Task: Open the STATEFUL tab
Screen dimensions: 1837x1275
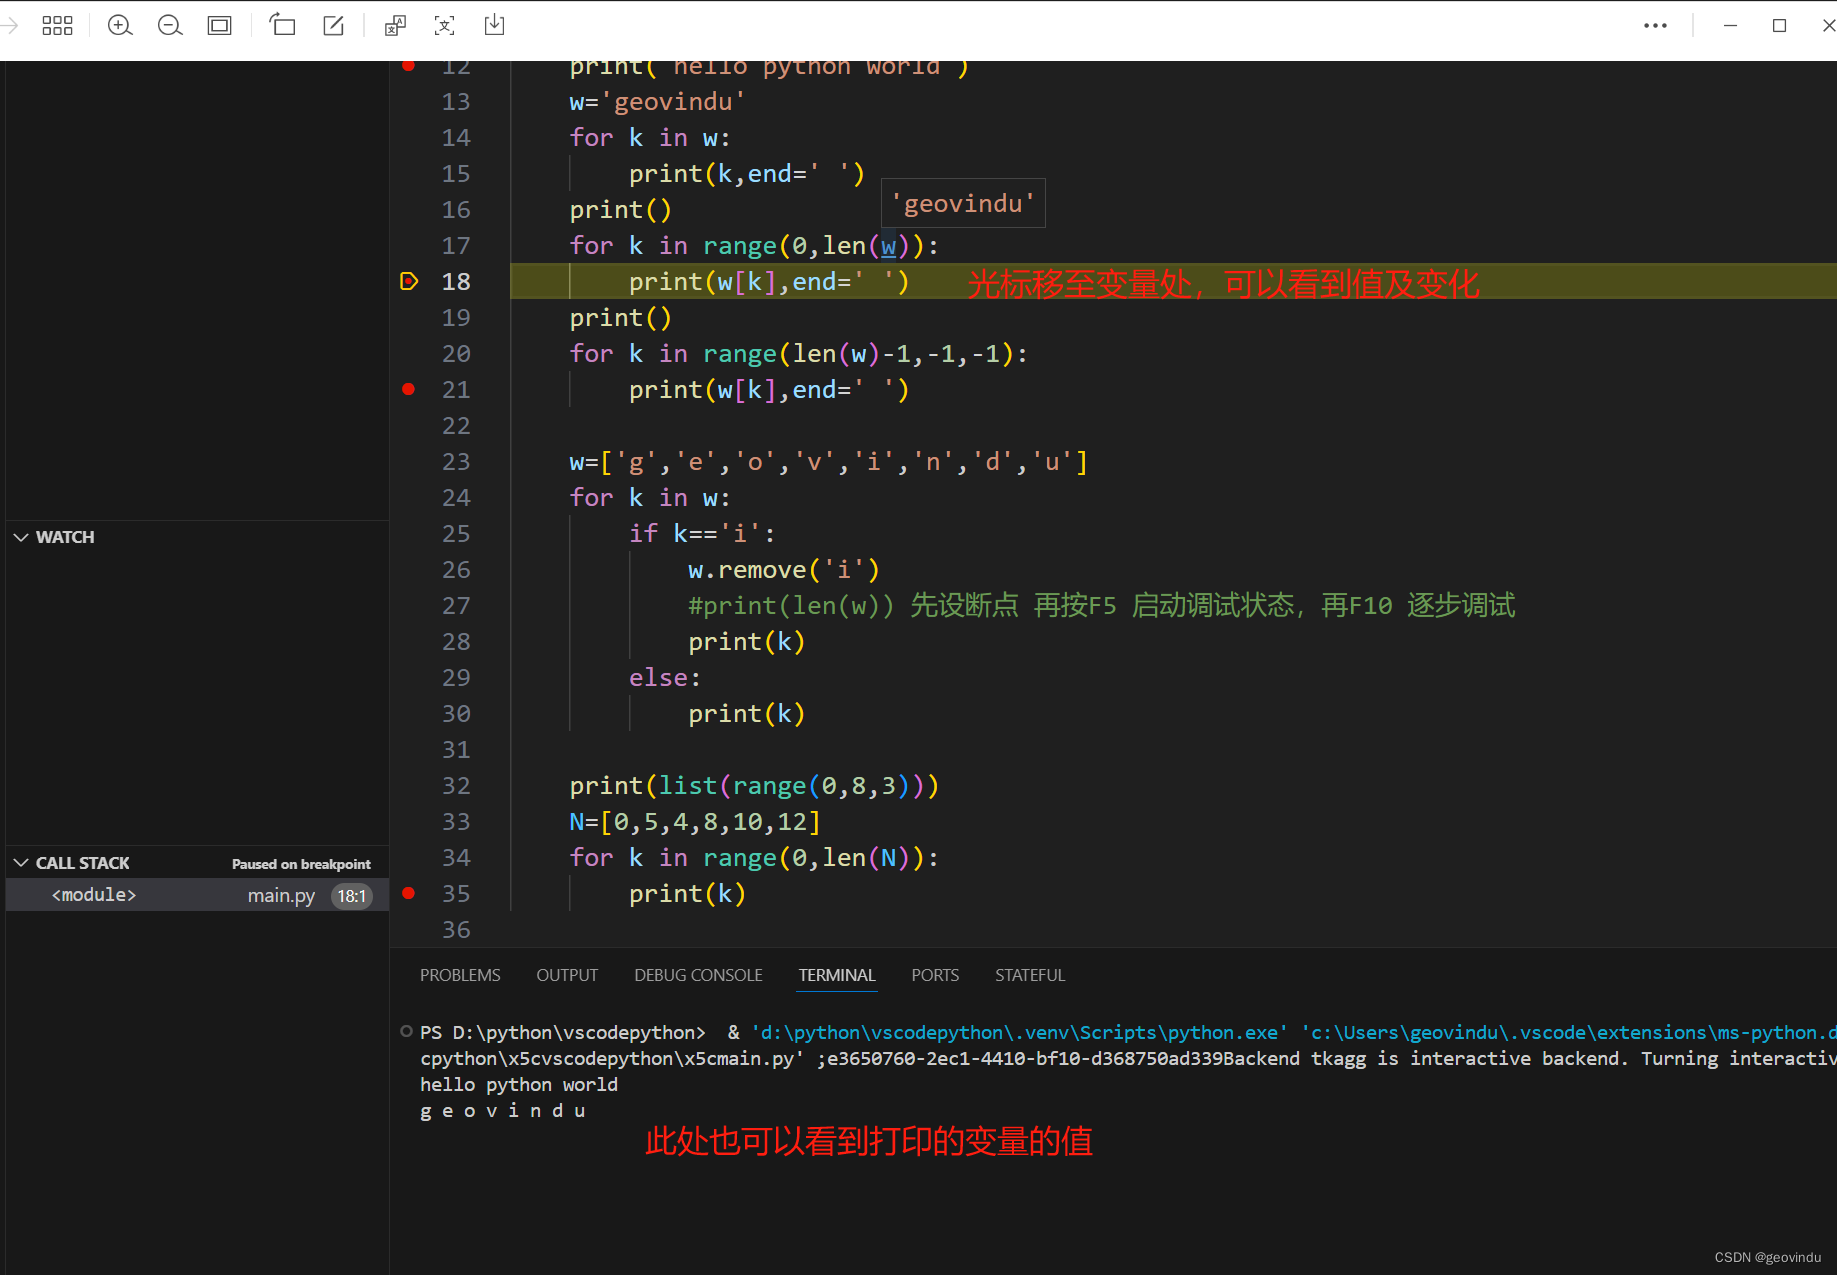Action: (x=1030, y=975)
